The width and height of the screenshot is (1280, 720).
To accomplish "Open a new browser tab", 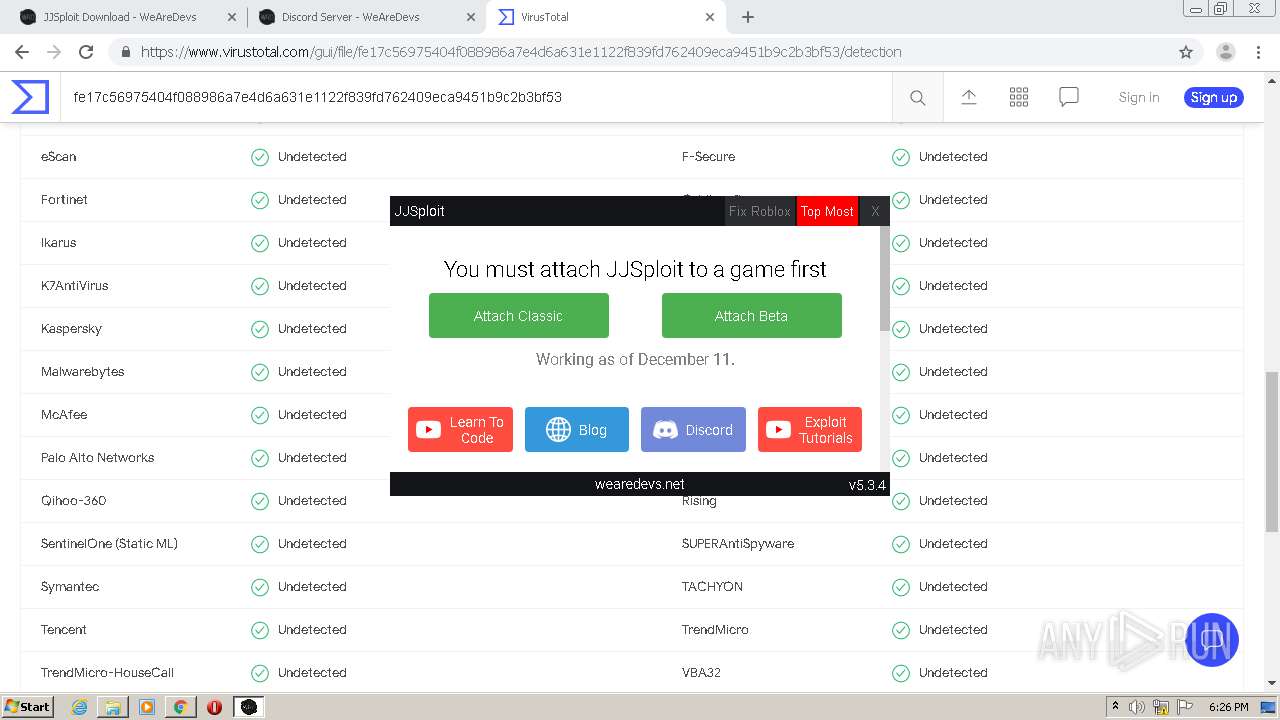I will tap(748, 17).
